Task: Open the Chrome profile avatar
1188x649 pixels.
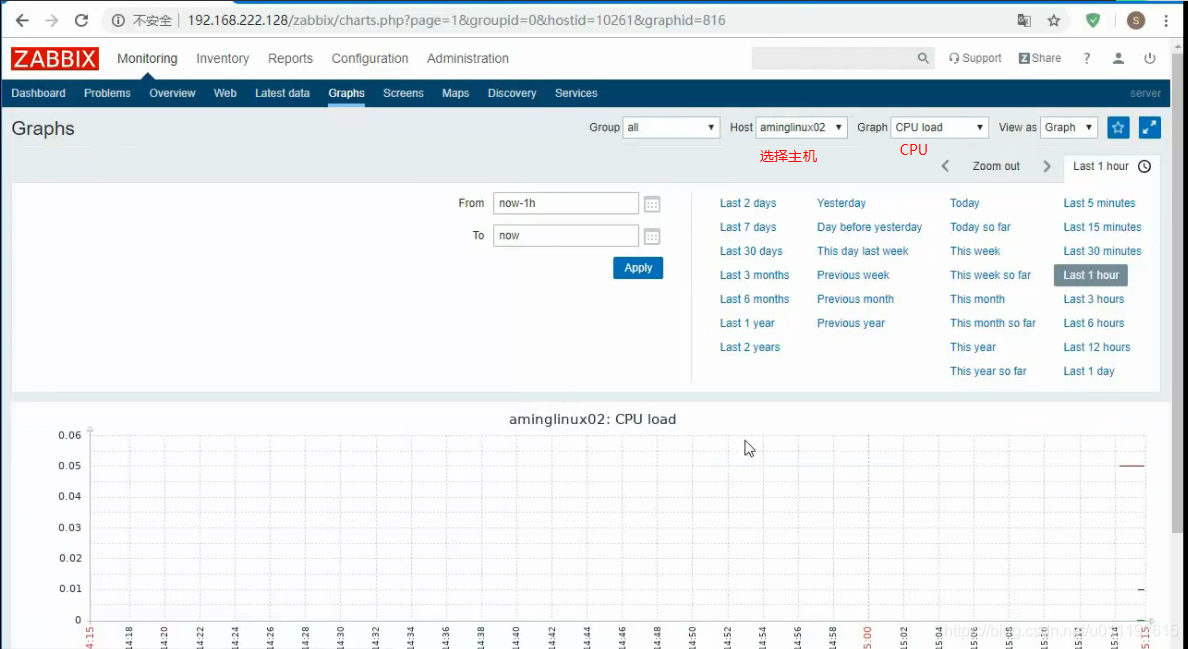Action: (x=1135, y=20)
